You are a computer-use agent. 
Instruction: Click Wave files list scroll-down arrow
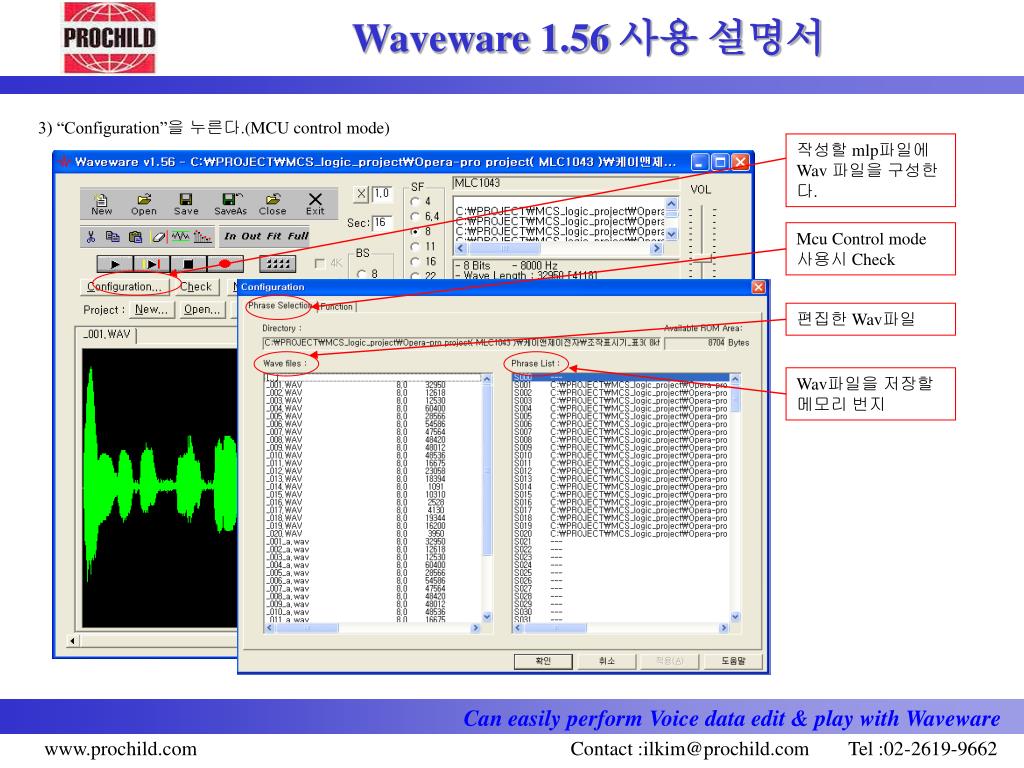point(487,616)
